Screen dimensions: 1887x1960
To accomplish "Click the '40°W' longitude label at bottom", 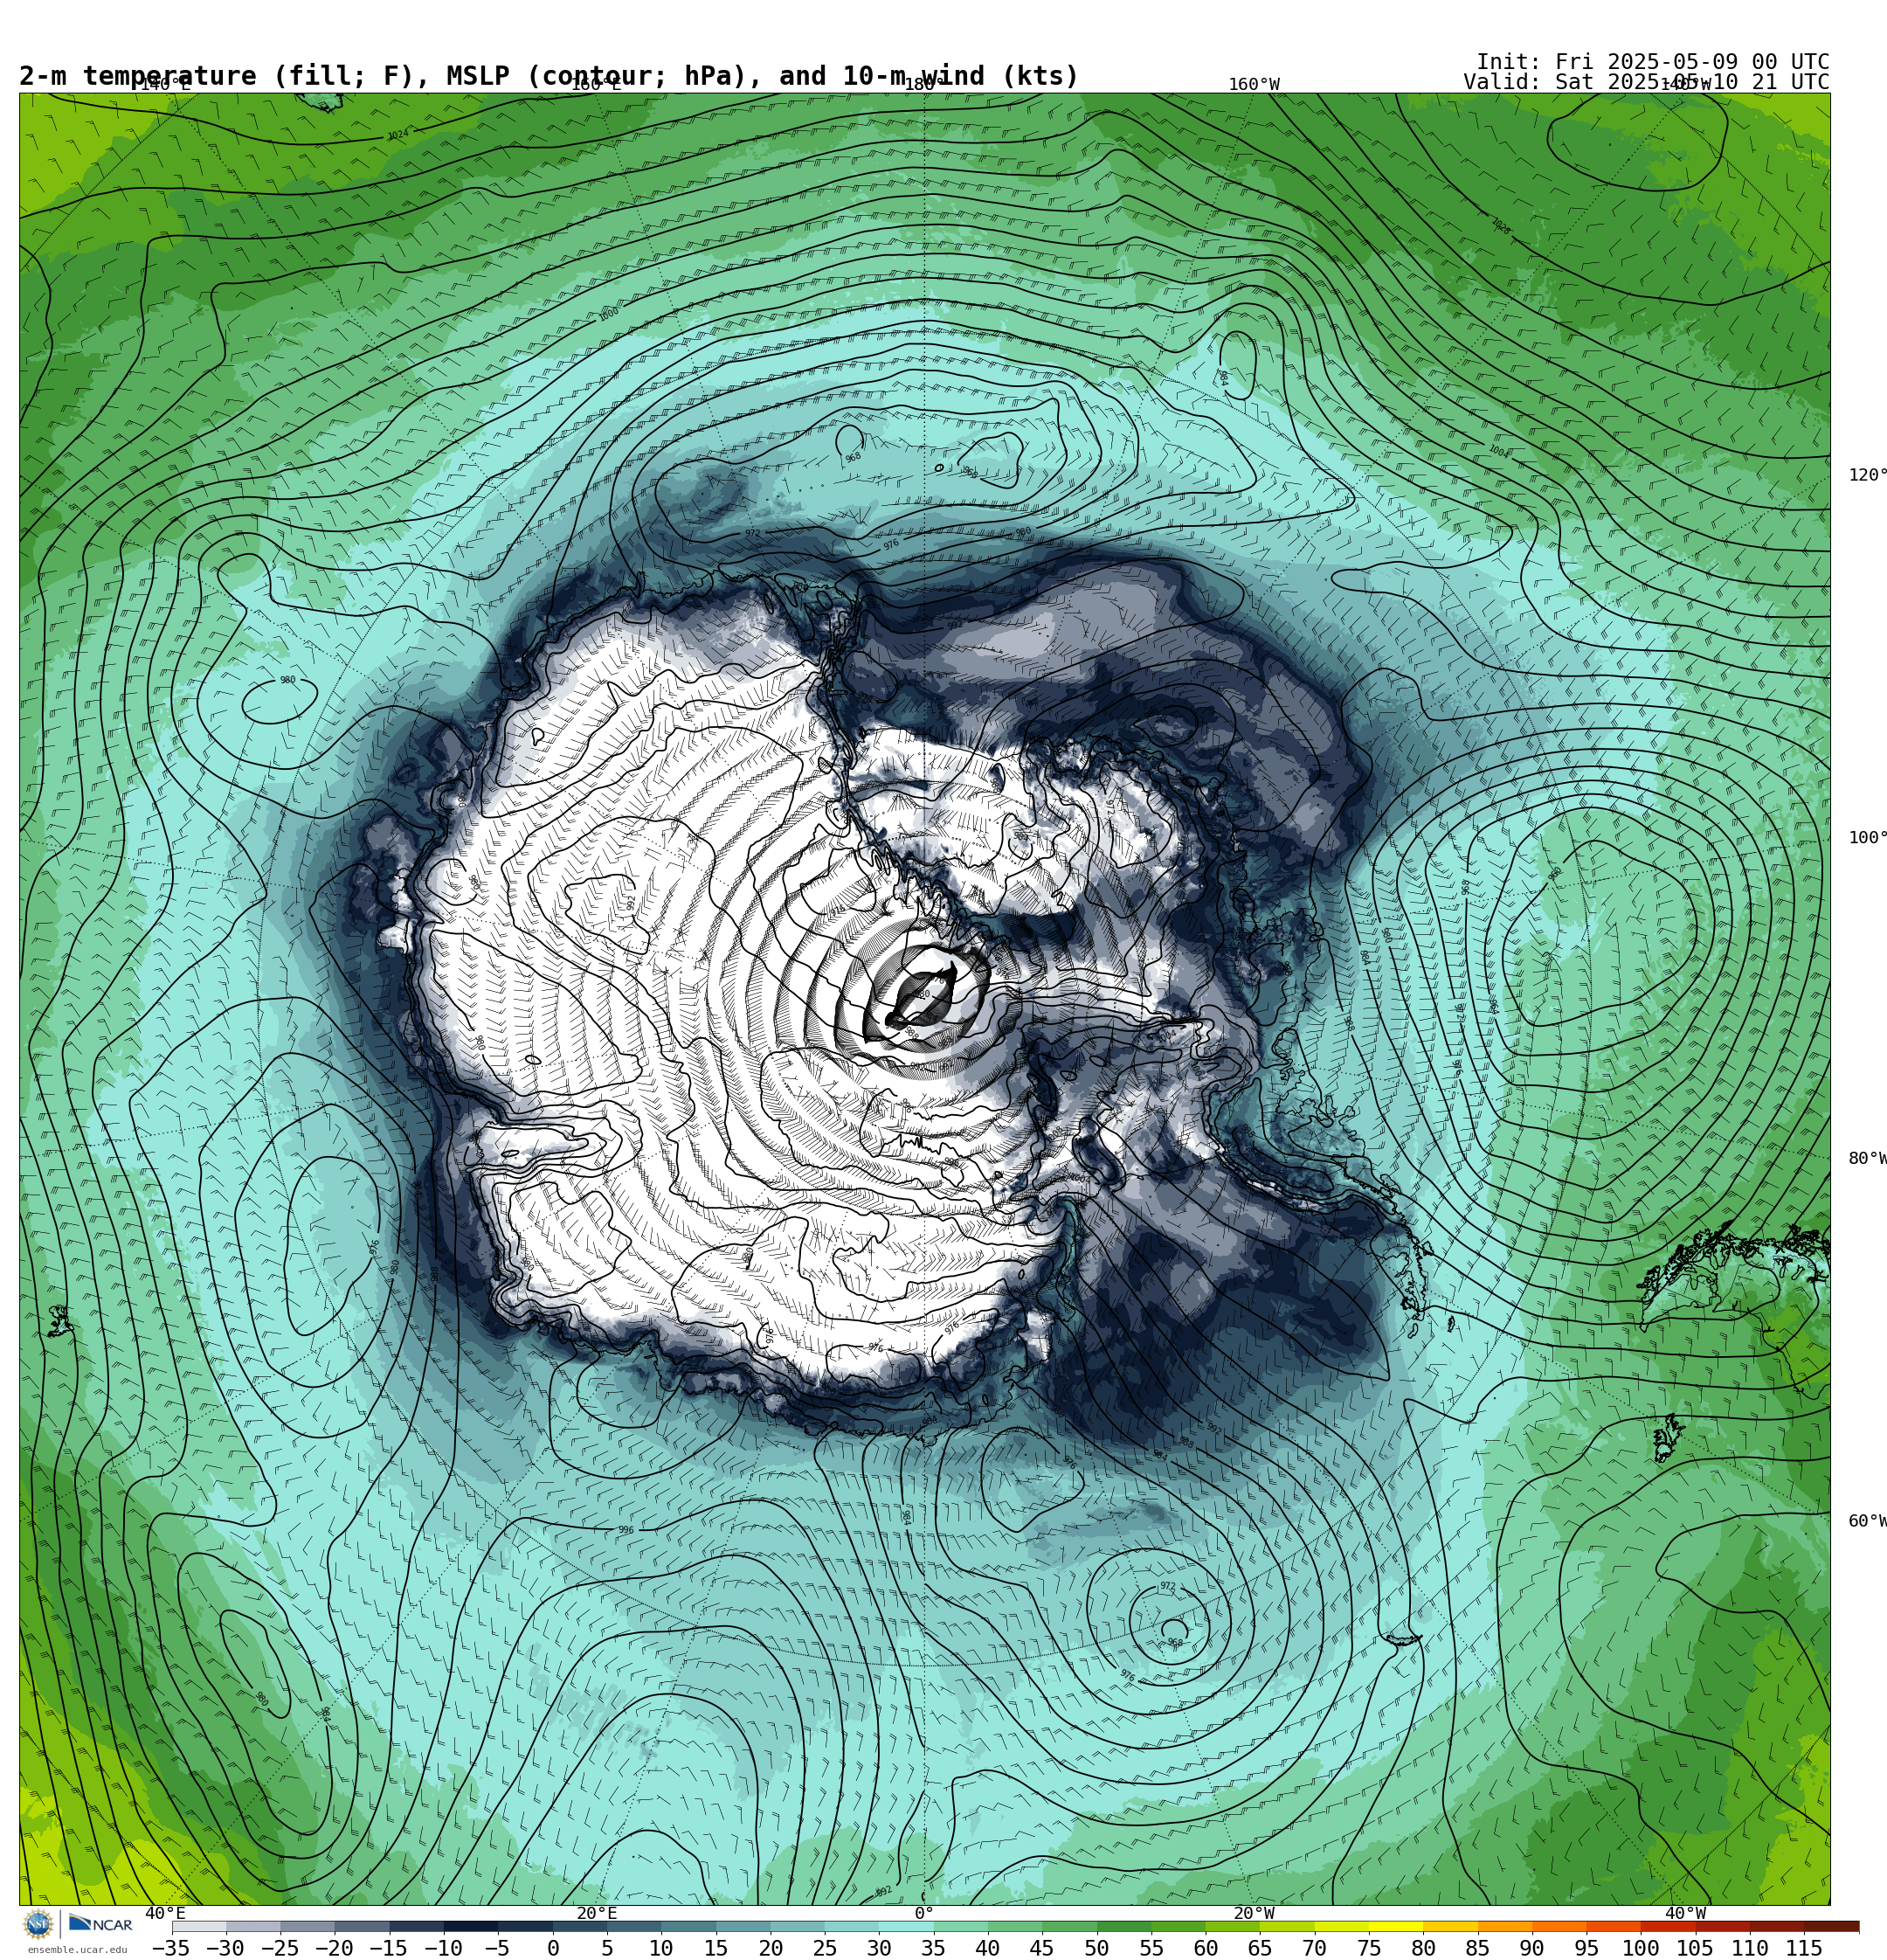I will [x=1686, y=1913].
